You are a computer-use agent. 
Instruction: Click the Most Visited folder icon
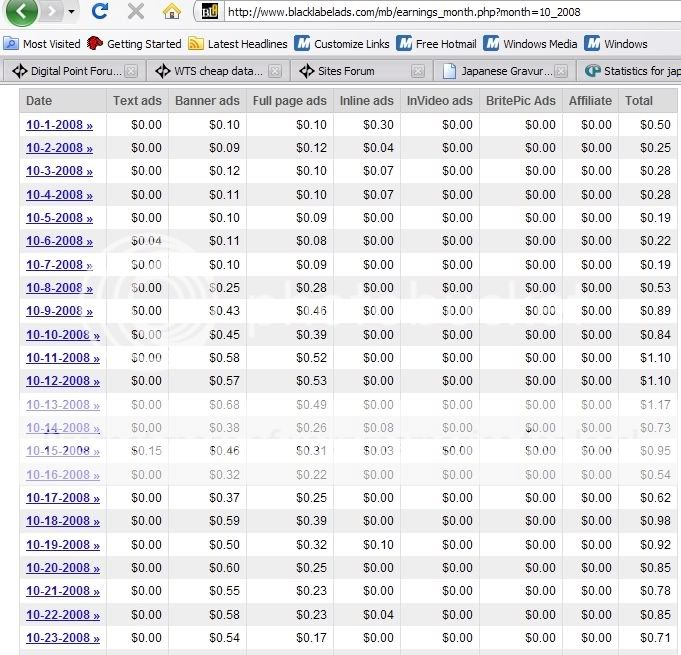11,44
